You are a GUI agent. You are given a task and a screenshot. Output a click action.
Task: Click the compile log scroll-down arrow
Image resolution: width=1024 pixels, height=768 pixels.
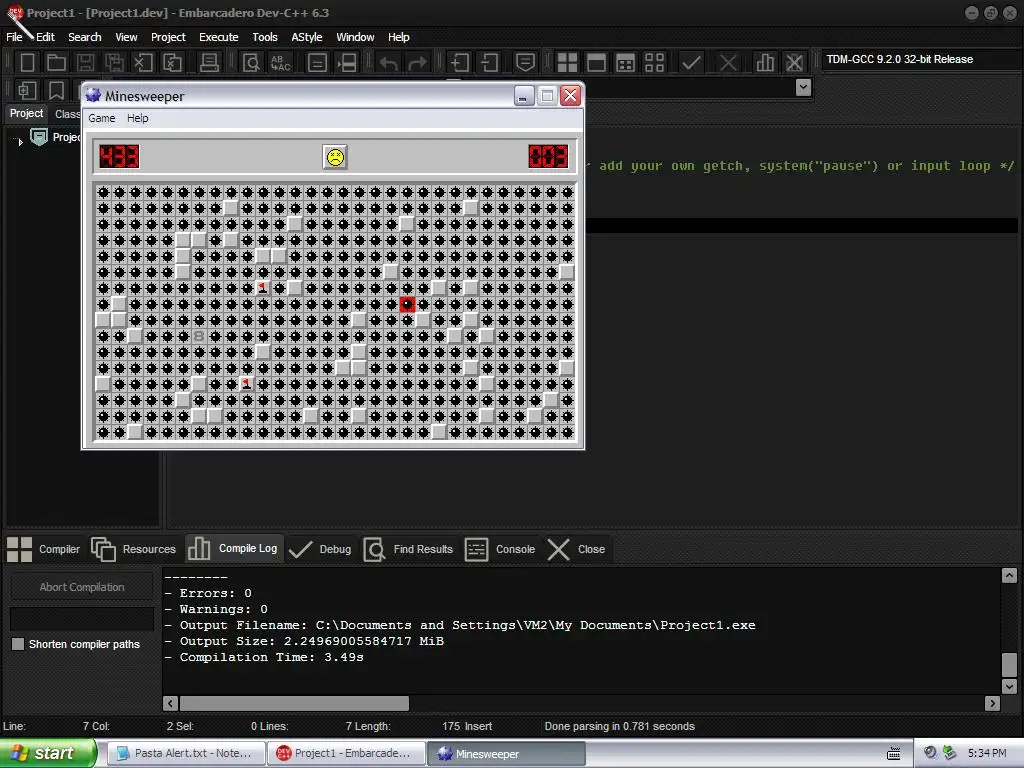pyautogui.click(x=1009, y=686)
